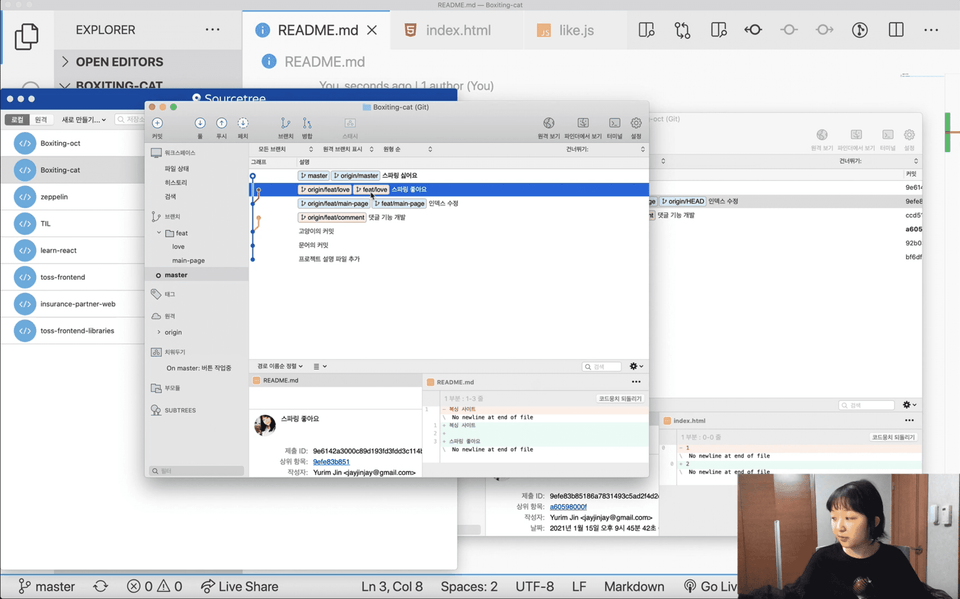Image resolution: width=960 pixels, height=599 pixels.
Task: Click the sync changes icon in status bar
Action: click(x=100, y=586)
